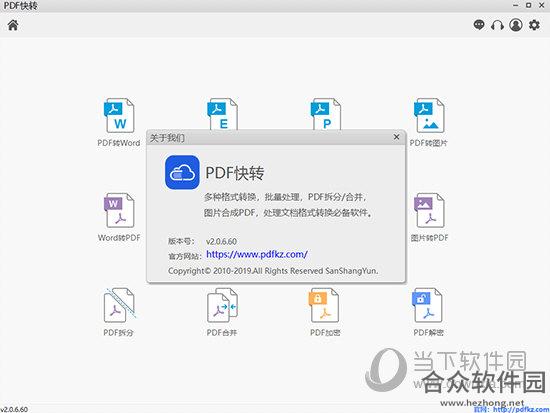Open the PDF解密 decryption tool
This screenshot has height=413, width=550.
[428, 305]
